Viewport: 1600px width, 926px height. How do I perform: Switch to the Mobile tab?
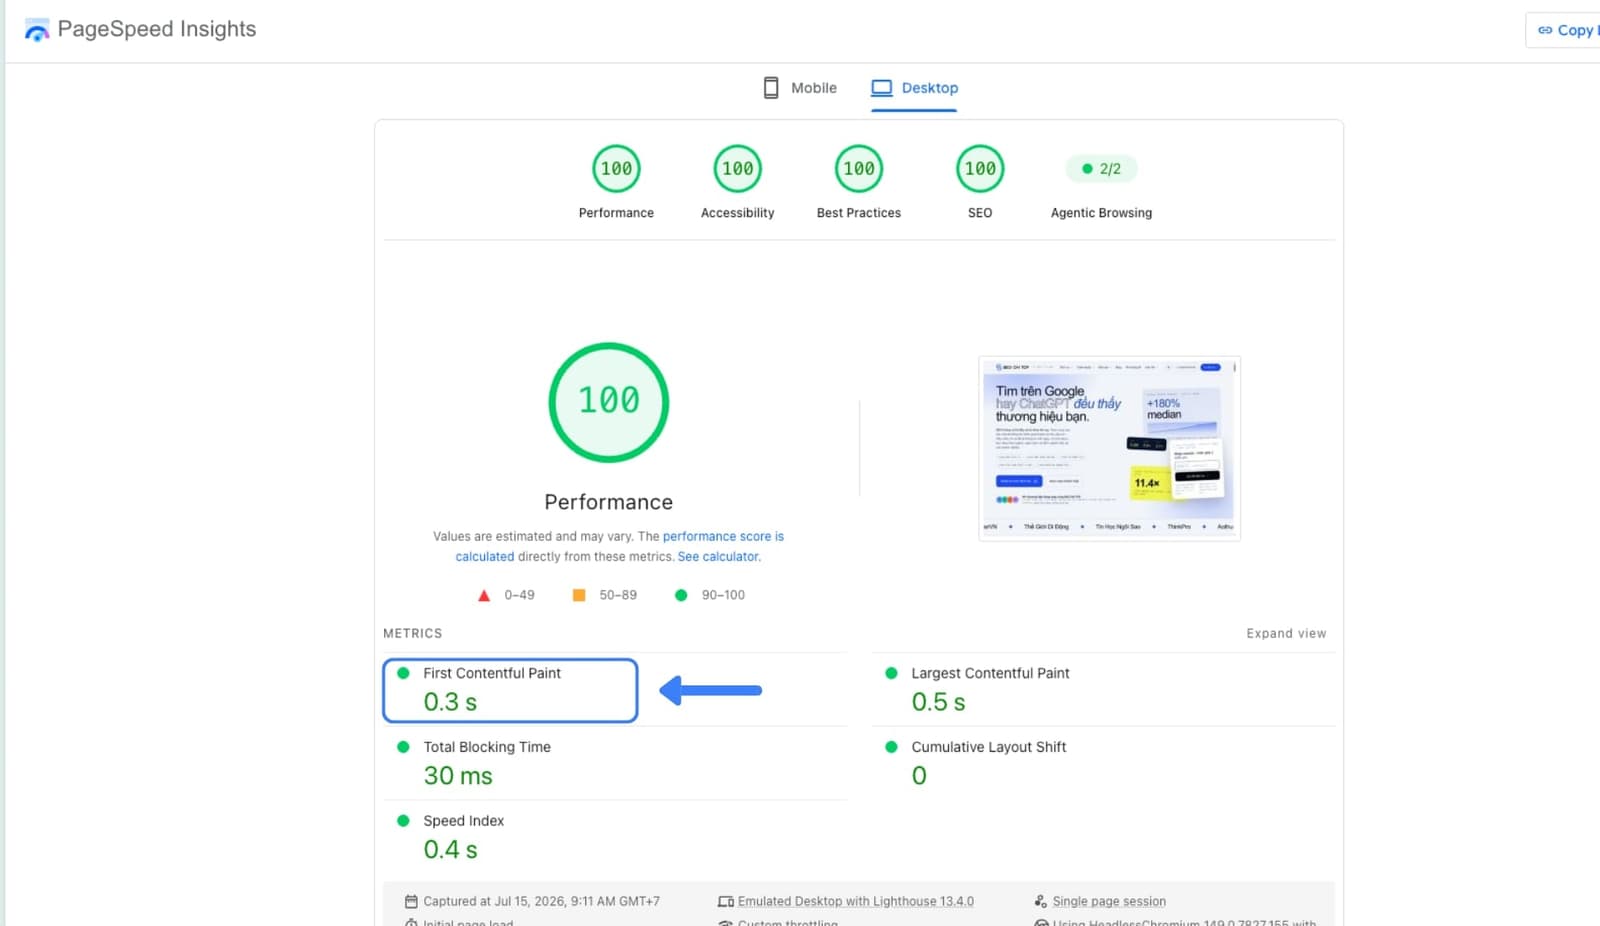pyautogui.click(x=800, y=88)
